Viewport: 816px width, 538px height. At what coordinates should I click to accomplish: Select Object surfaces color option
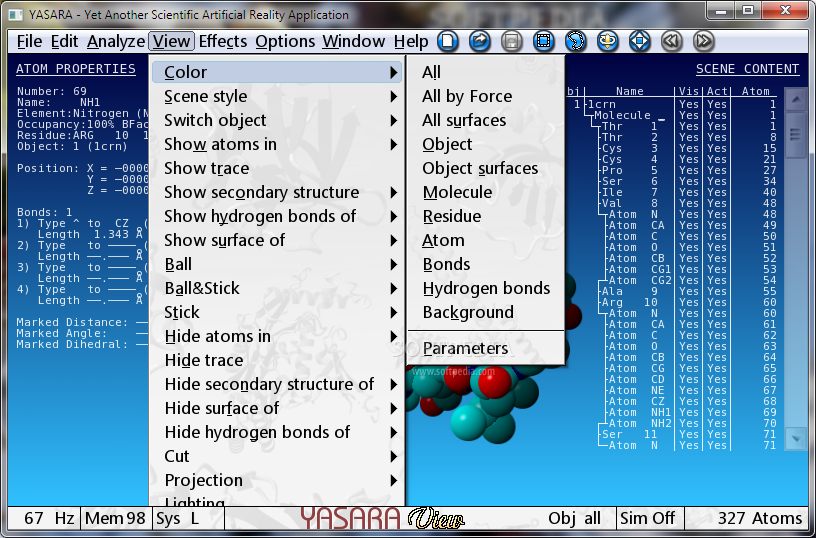486,168
